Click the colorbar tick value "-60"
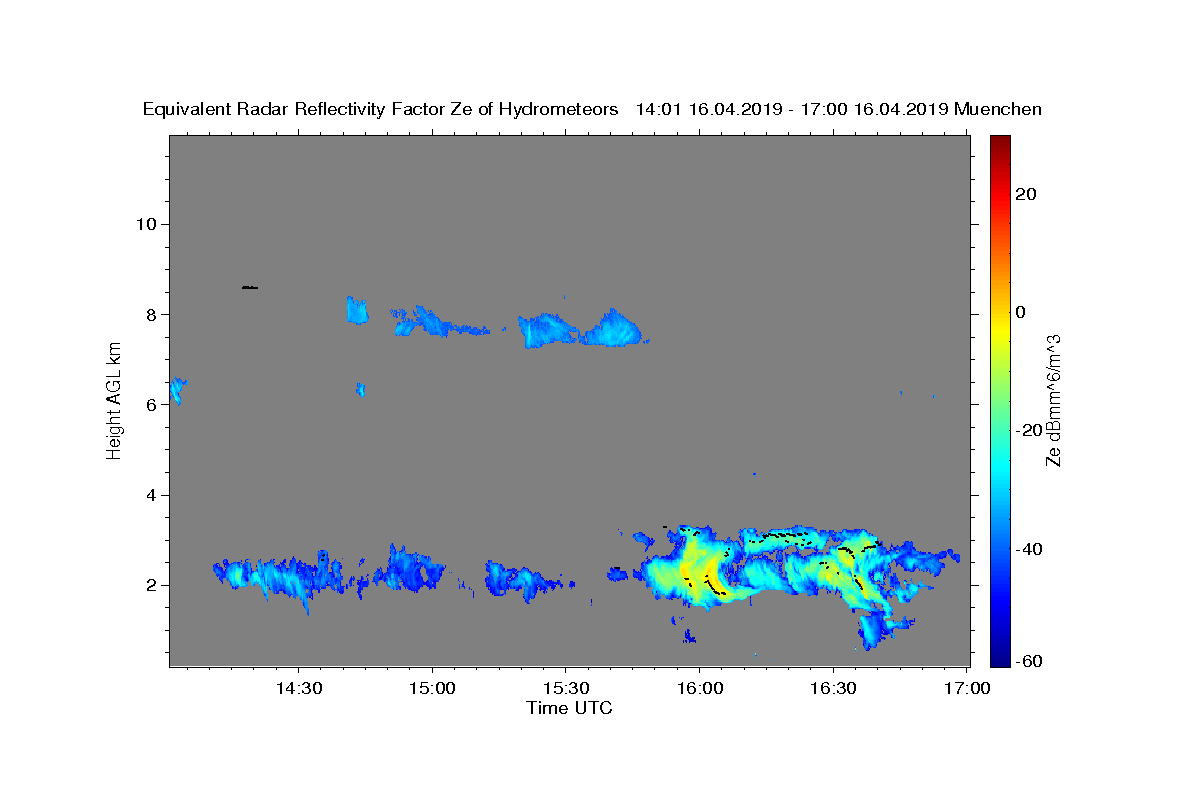1200x800 pixels. 1028,662
